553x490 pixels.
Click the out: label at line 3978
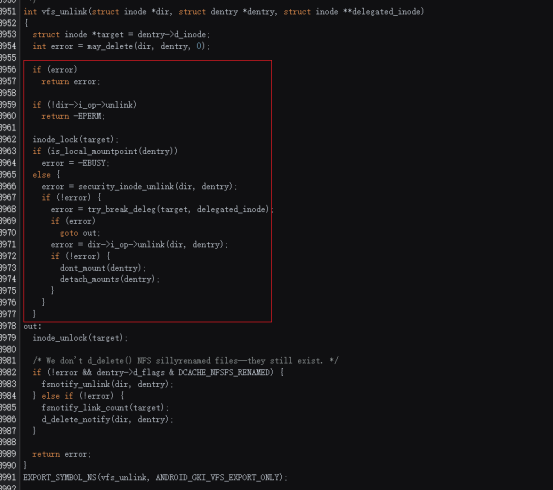pyautogui.click(x=32, y=326)
